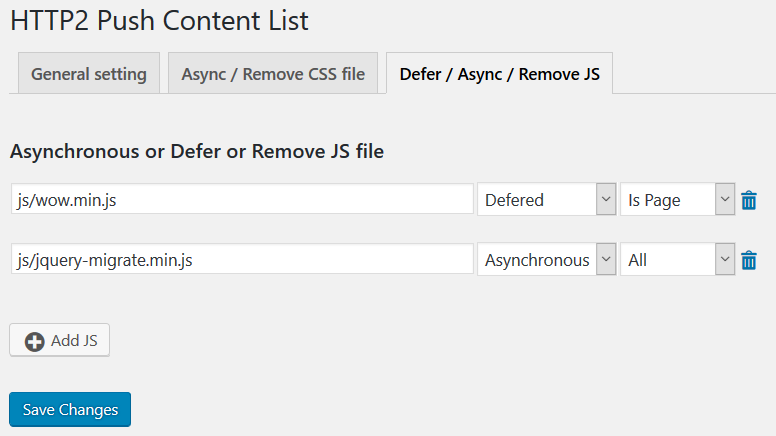The width and height of the screenshot is (776, 436).
Task: Click the js/wow.min.js text field
Action: point(242,200)
